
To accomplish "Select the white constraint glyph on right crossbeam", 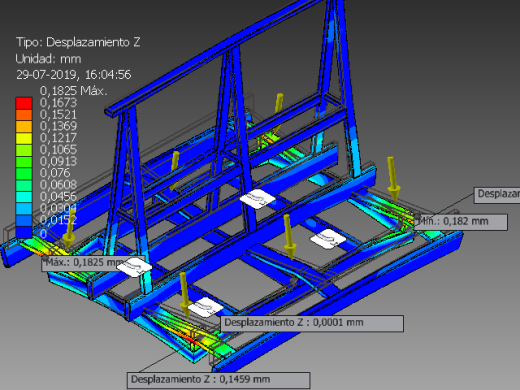I will pyautogui.click(x=328, y=239).
